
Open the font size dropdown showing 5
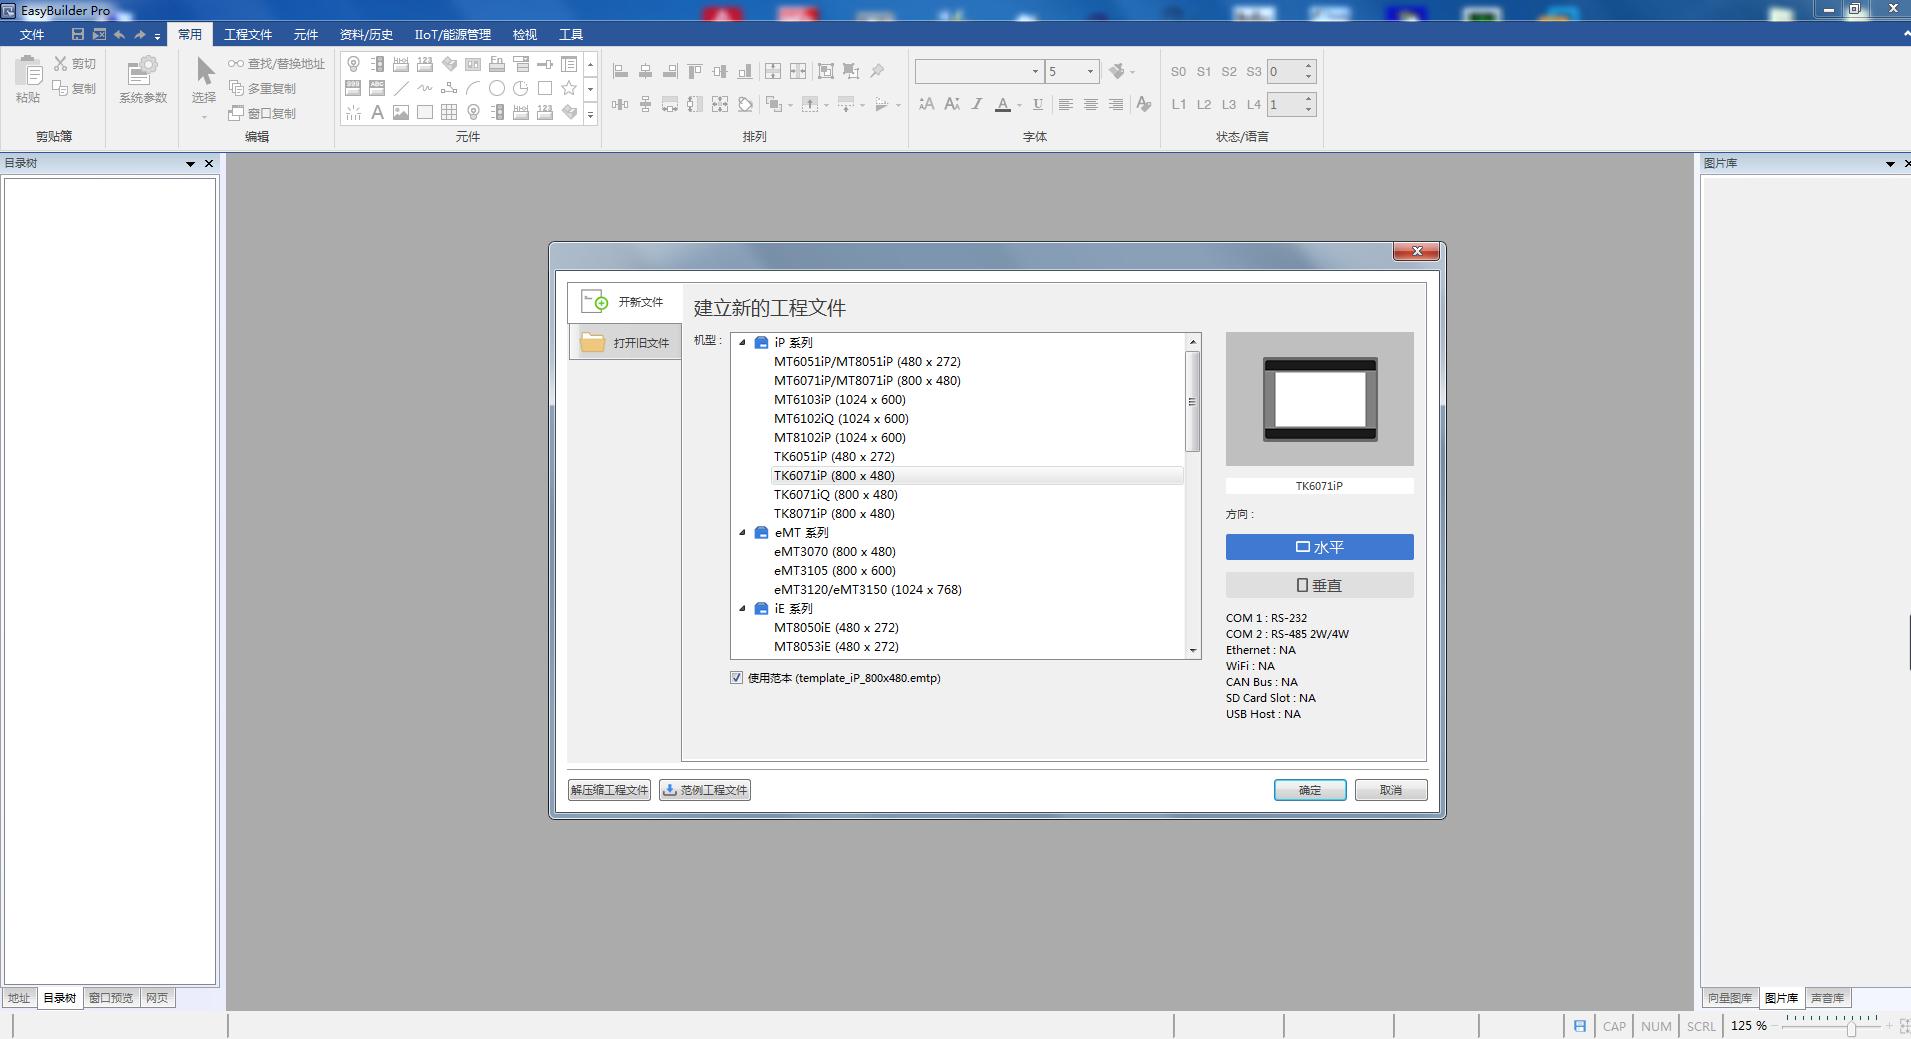[1090, 71]
